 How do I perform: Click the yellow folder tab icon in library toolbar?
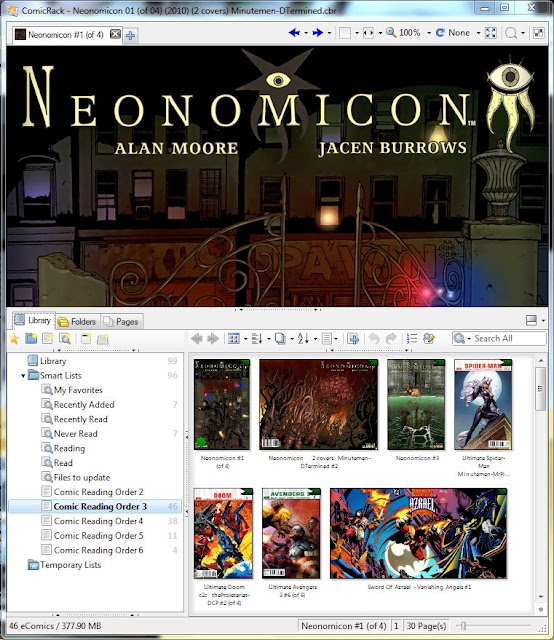(x=102, y=338)
